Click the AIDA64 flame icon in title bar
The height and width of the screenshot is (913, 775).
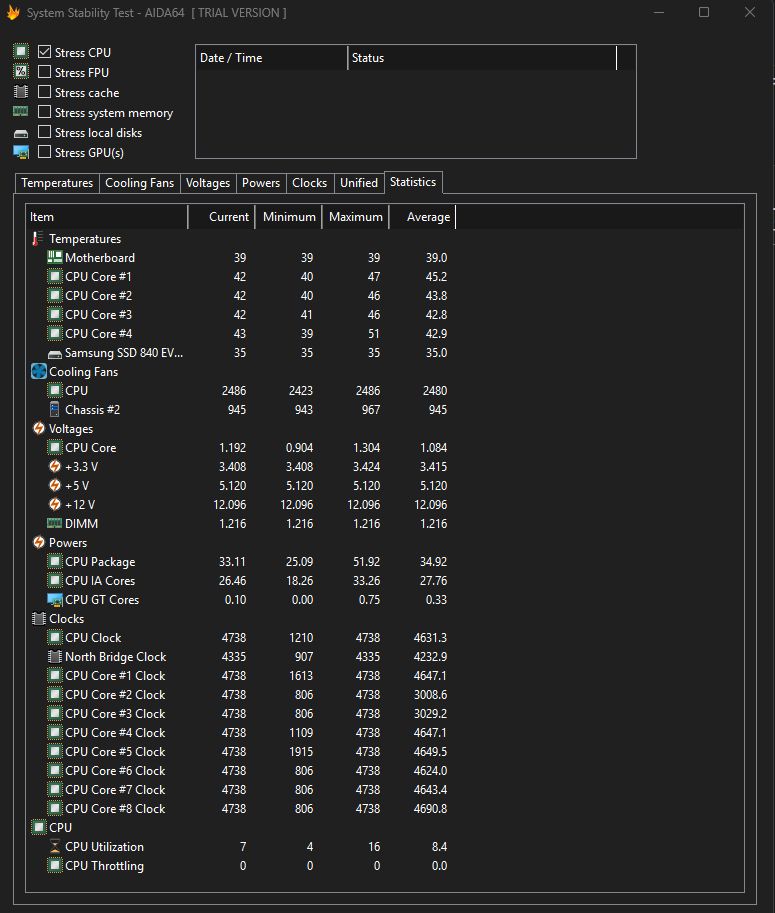tap(13, 13)
